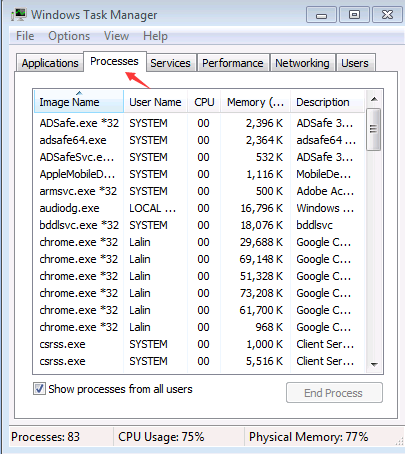Click the vertical scrollbar thumb
405x454 pixels.
(x=373, y=129)
